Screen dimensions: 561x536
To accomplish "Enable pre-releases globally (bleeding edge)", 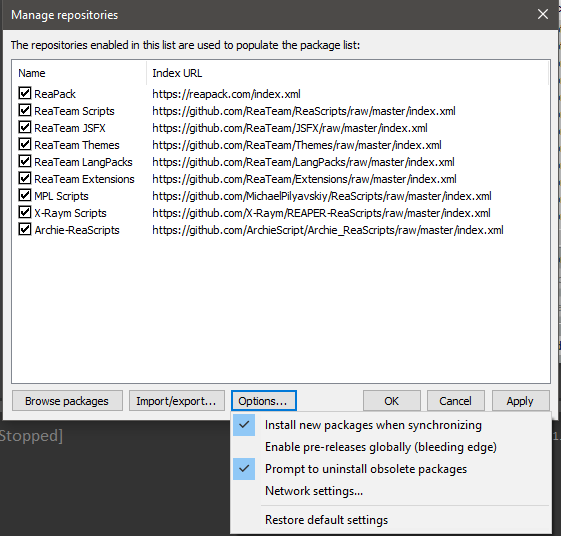I will click(391, 447).
